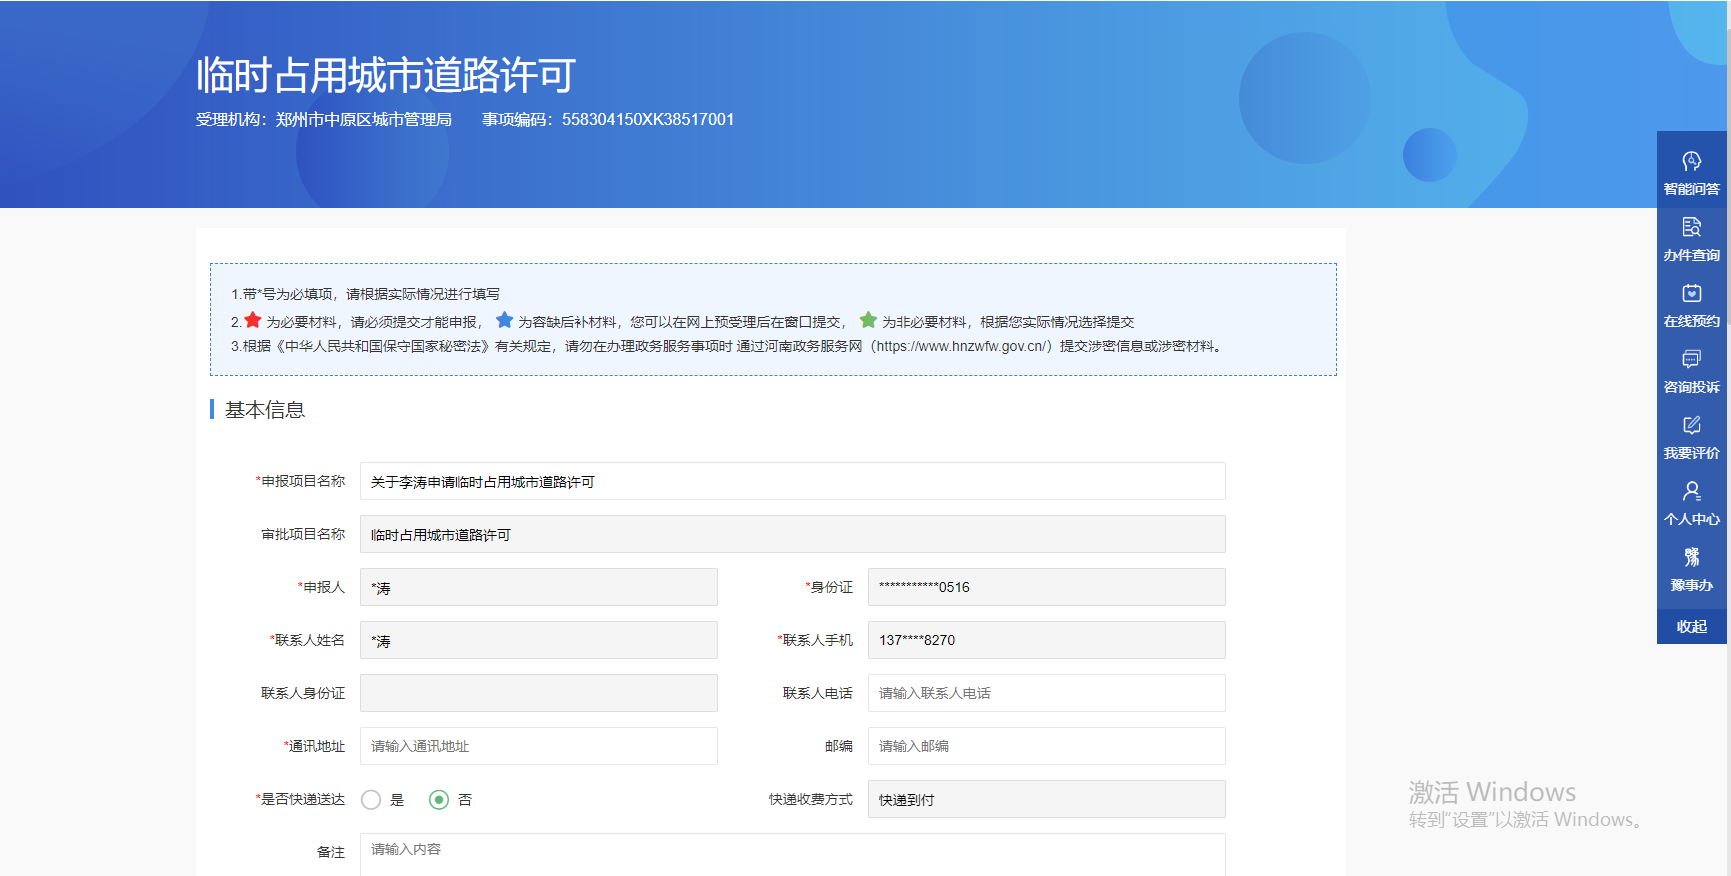Viewport: 1731px width, 876px height.
Task: Click the 申报项目名称 input field
Action: tap(792, 481)
